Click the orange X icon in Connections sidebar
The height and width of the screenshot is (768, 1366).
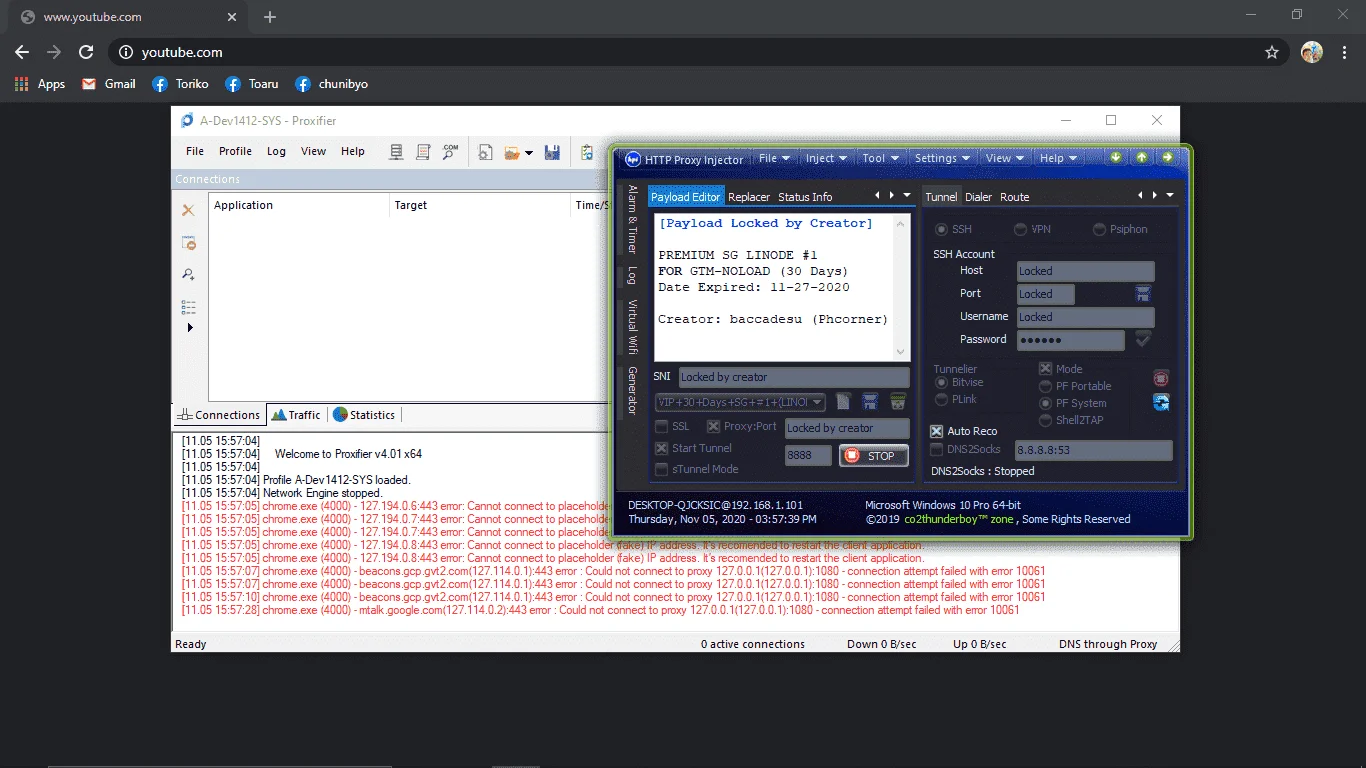[188, 210]
